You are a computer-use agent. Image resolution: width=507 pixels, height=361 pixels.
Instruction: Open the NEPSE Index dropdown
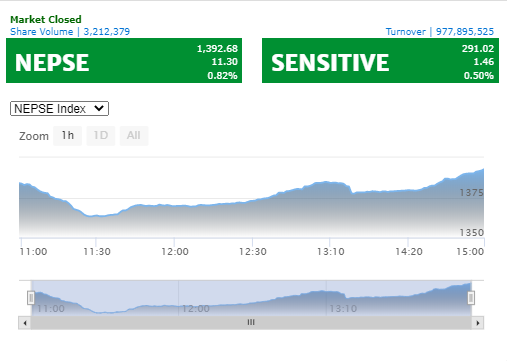pyautogui.click(x=59, y=109)
